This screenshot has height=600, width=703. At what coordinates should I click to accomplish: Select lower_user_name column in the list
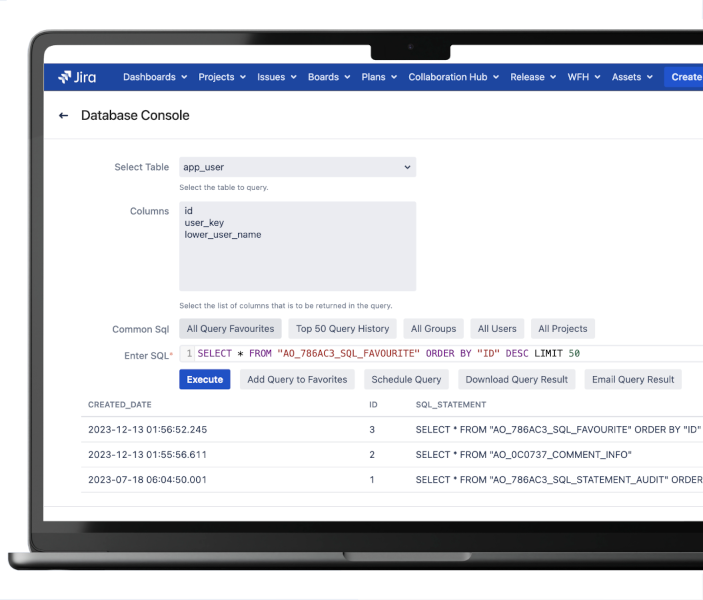(x=223, y=235)
